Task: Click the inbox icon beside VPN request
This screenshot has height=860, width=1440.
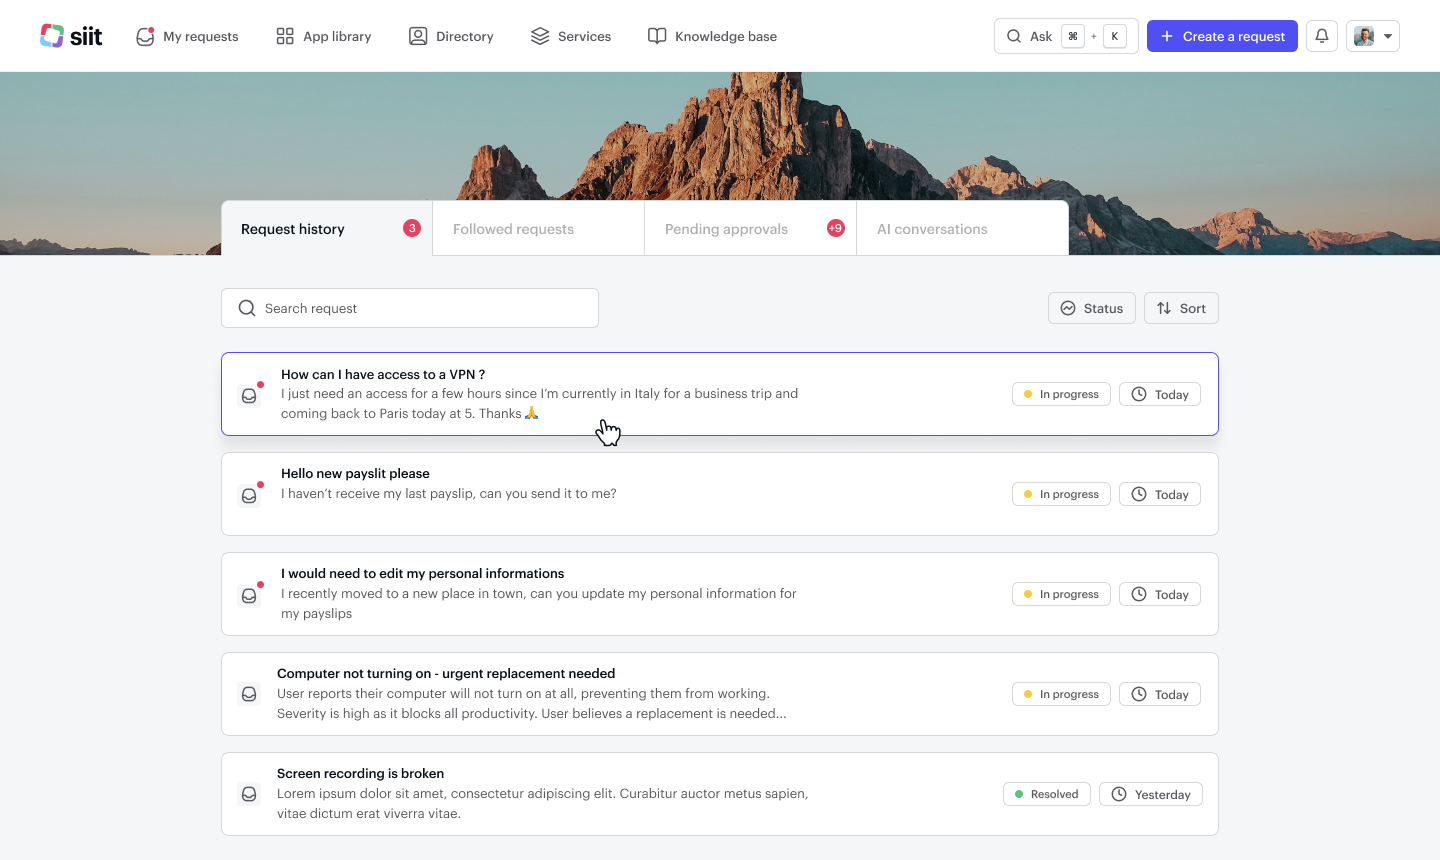Action: [249, 396]
